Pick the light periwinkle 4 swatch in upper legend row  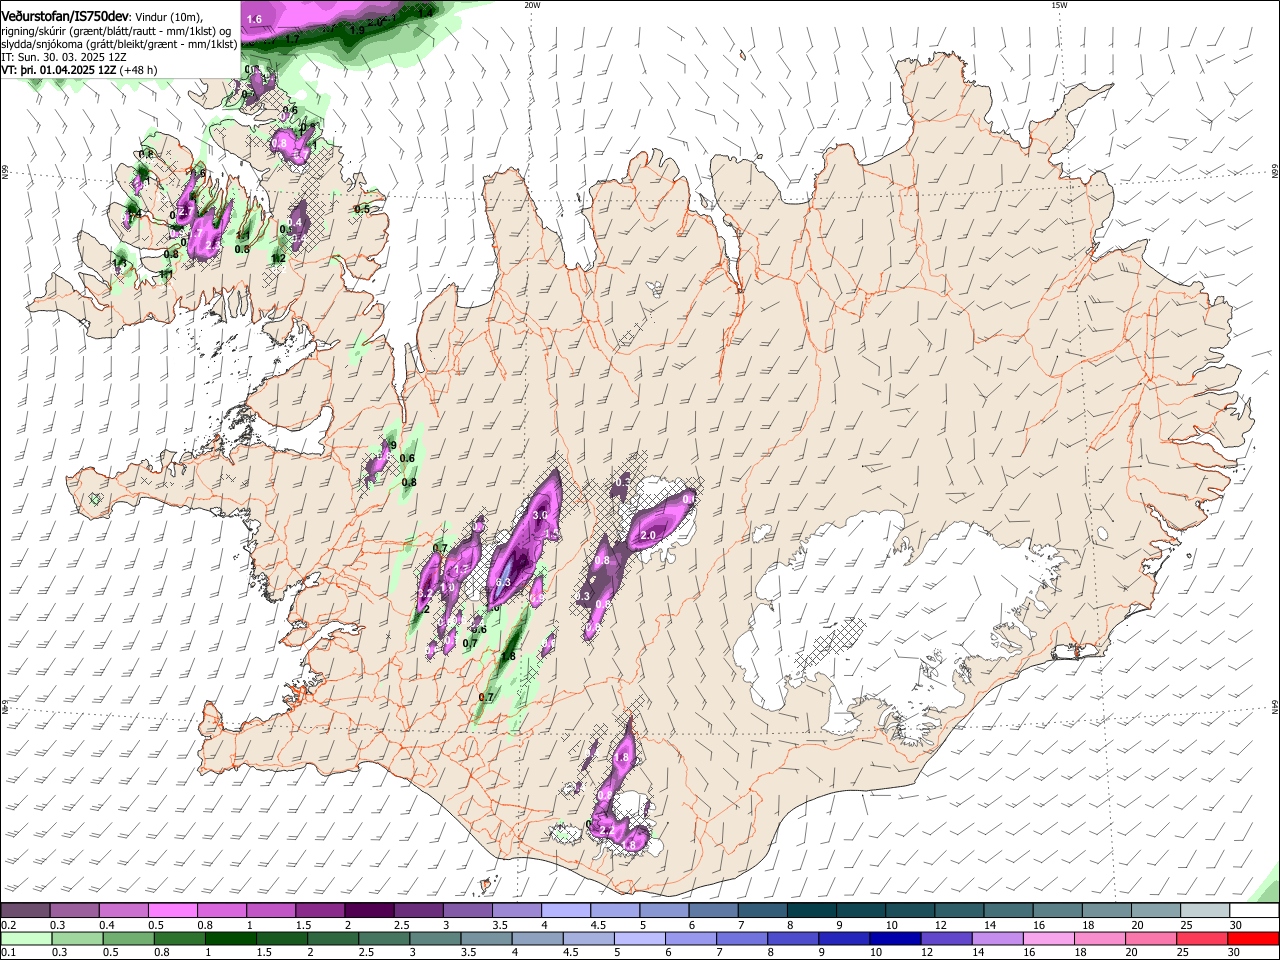coord(566,911)
